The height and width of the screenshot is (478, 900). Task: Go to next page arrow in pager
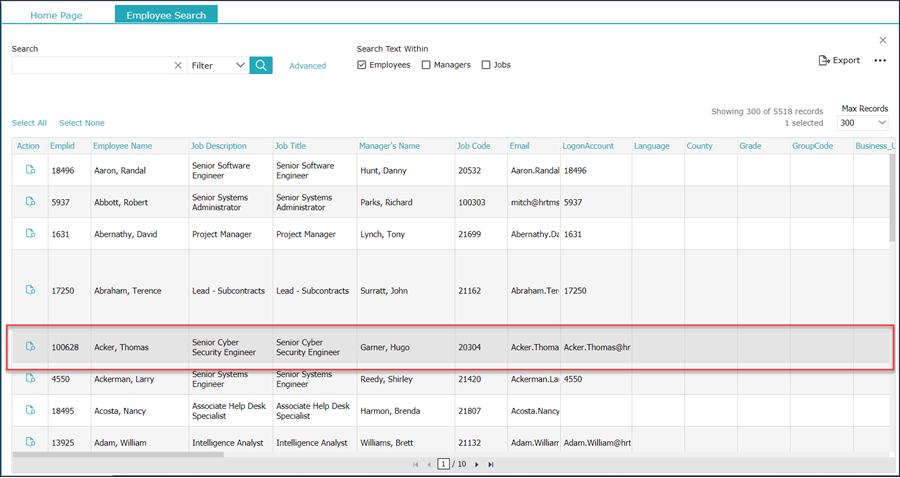477,464
